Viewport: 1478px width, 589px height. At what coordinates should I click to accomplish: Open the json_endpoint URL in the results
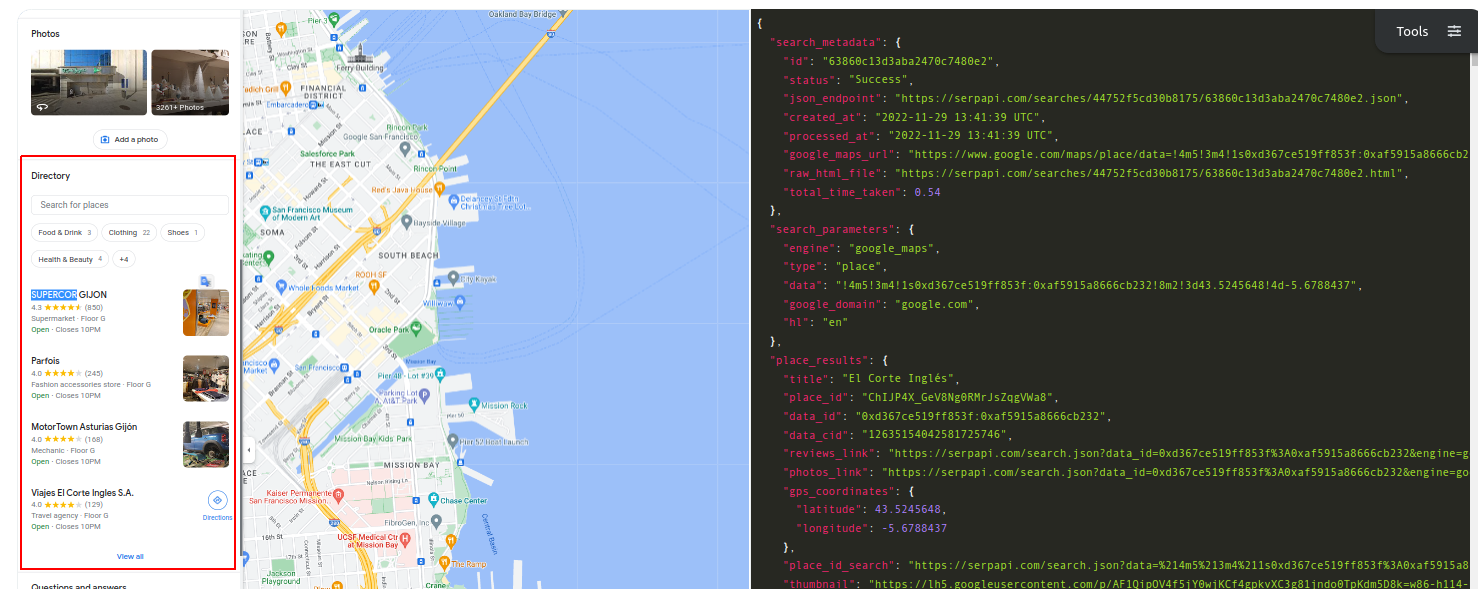click(x=1150, y=97)
